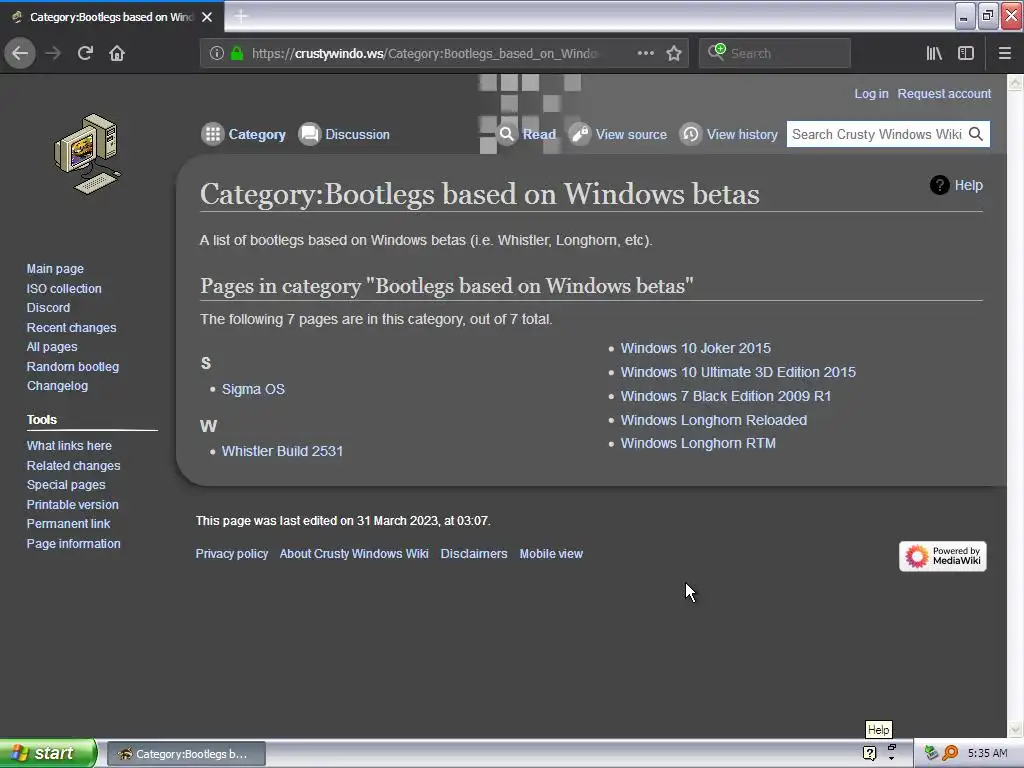Viewport: 1024px width, 768px height.
Task: Open the ISO collection link
Action: (x=64, y=288)
